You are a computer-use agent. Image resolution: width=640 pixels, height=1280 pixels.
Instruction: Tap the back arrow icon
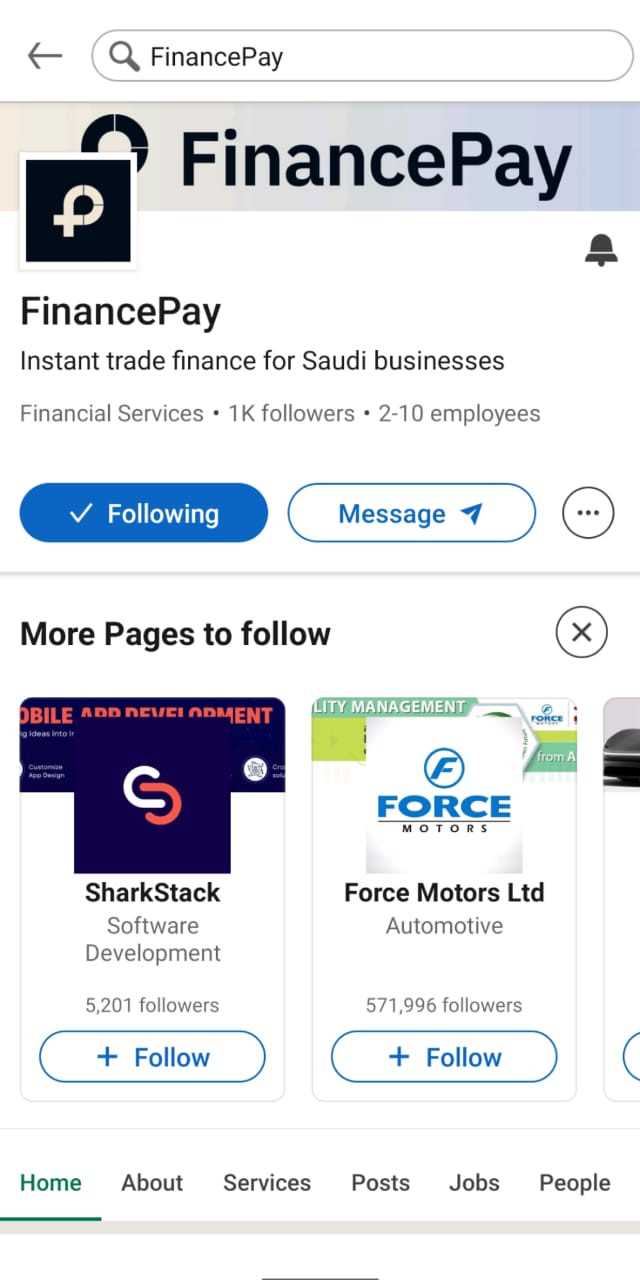[x=45, y=56]
